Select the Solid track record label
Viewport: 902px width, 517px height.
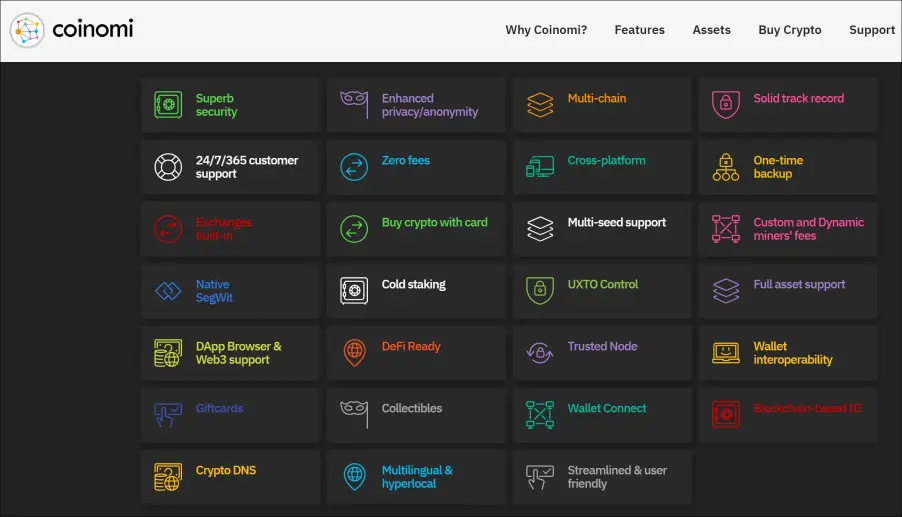point(798,98)
